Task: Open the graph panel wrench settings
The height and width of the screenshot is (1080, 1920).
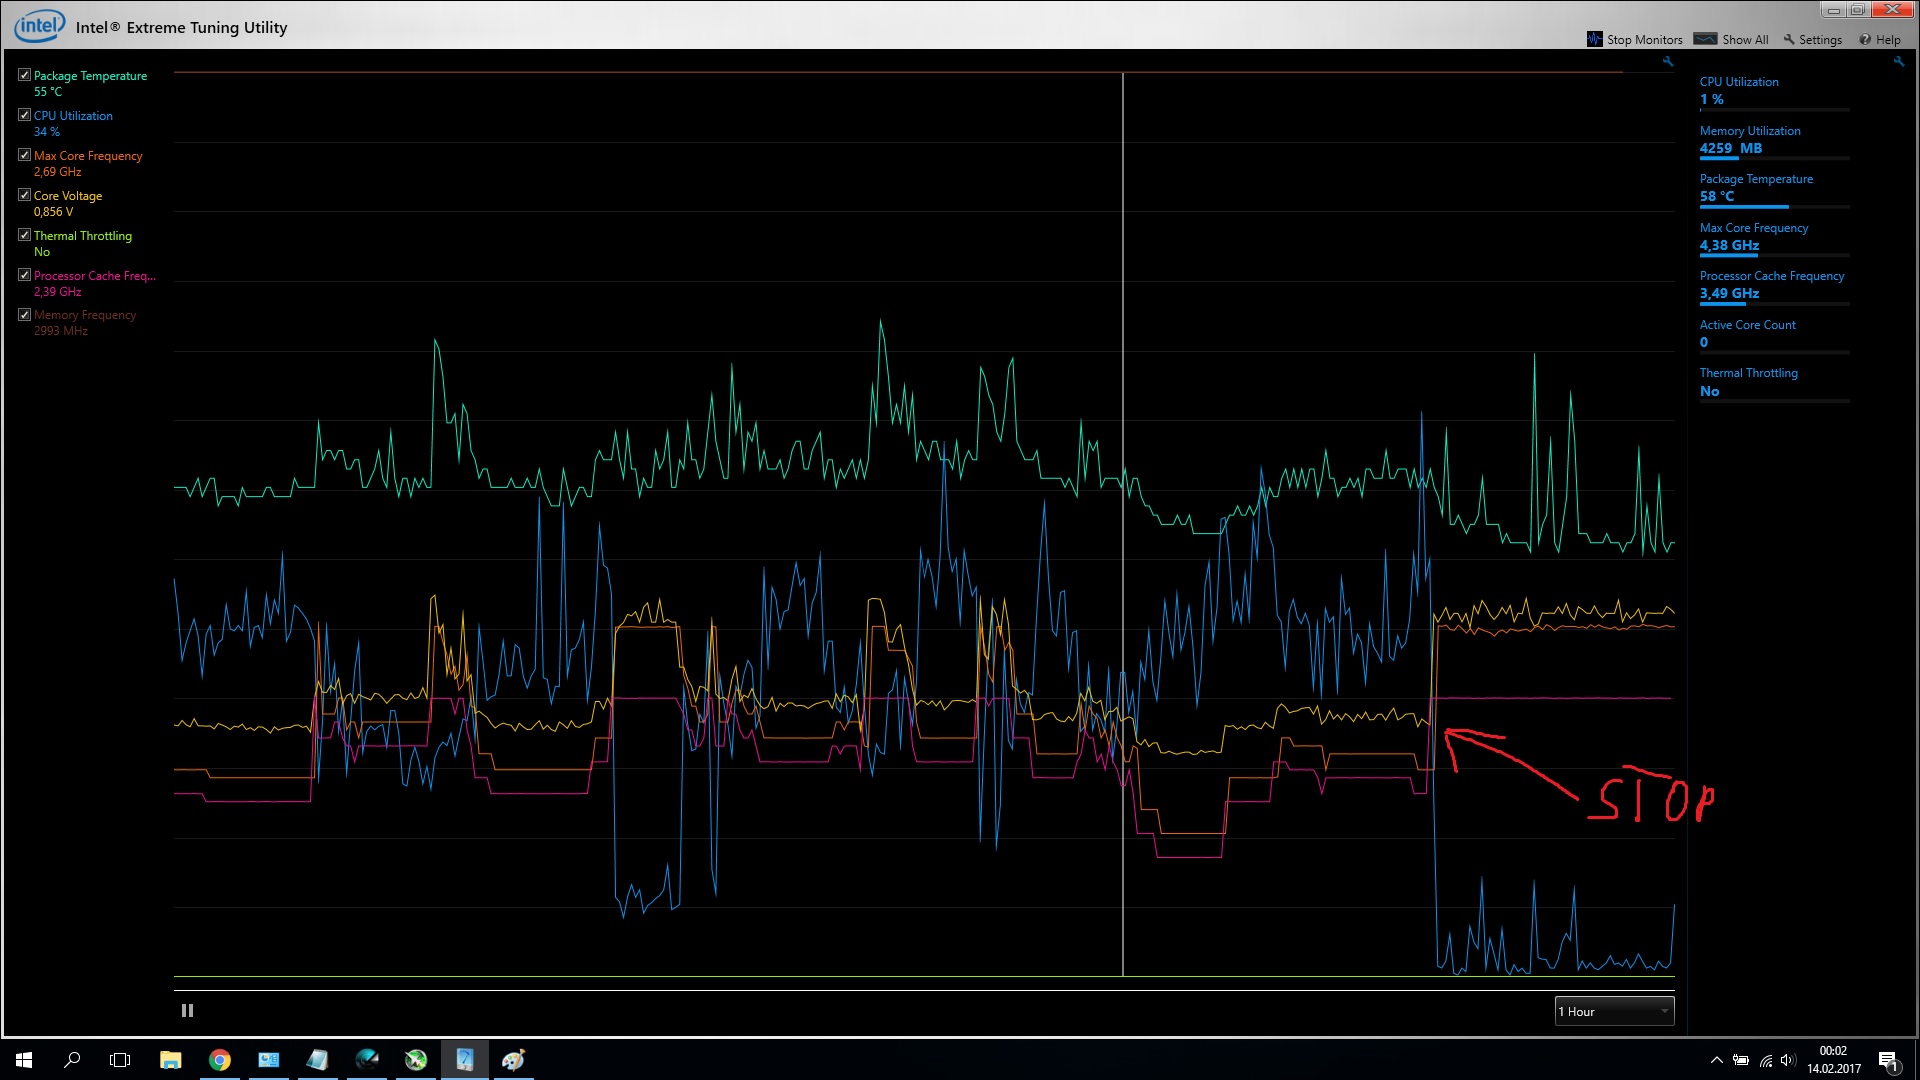Action: click(1668, 62)
